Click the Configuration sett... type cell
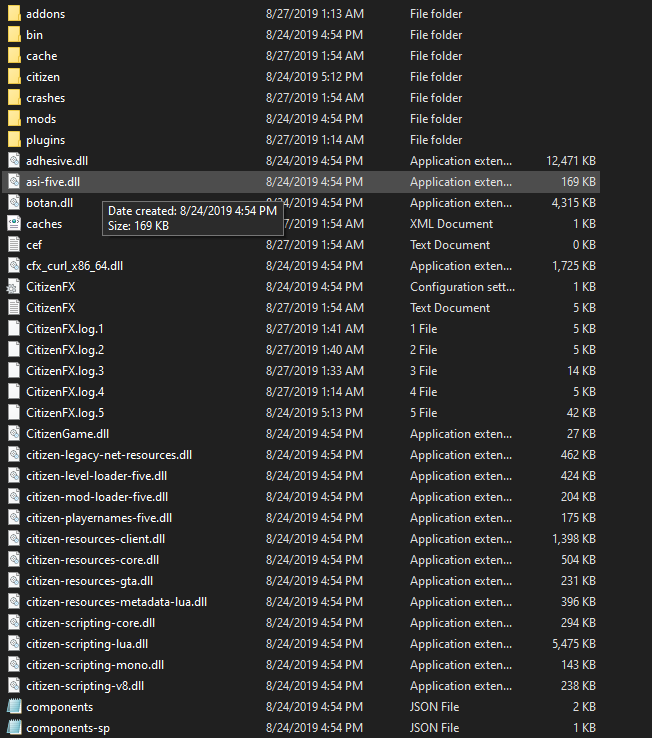 (462, 287)
